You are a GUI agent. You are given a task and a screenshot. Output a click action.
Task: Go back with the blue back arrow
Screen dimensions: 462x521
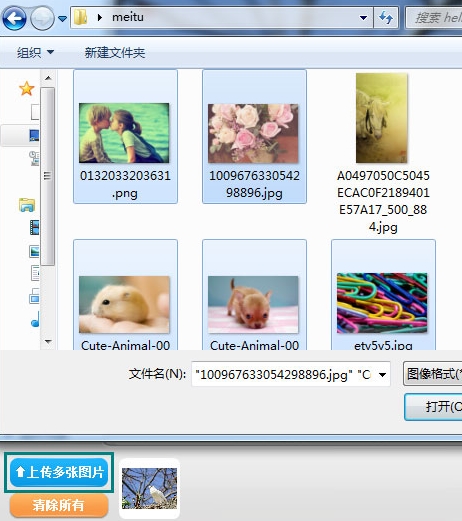(x=14, y=18)
